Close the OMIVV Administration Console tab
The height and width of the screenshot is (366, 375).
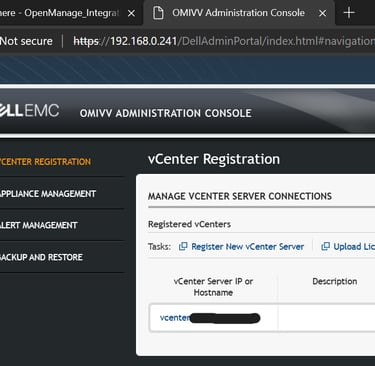(x=322, y=13)
